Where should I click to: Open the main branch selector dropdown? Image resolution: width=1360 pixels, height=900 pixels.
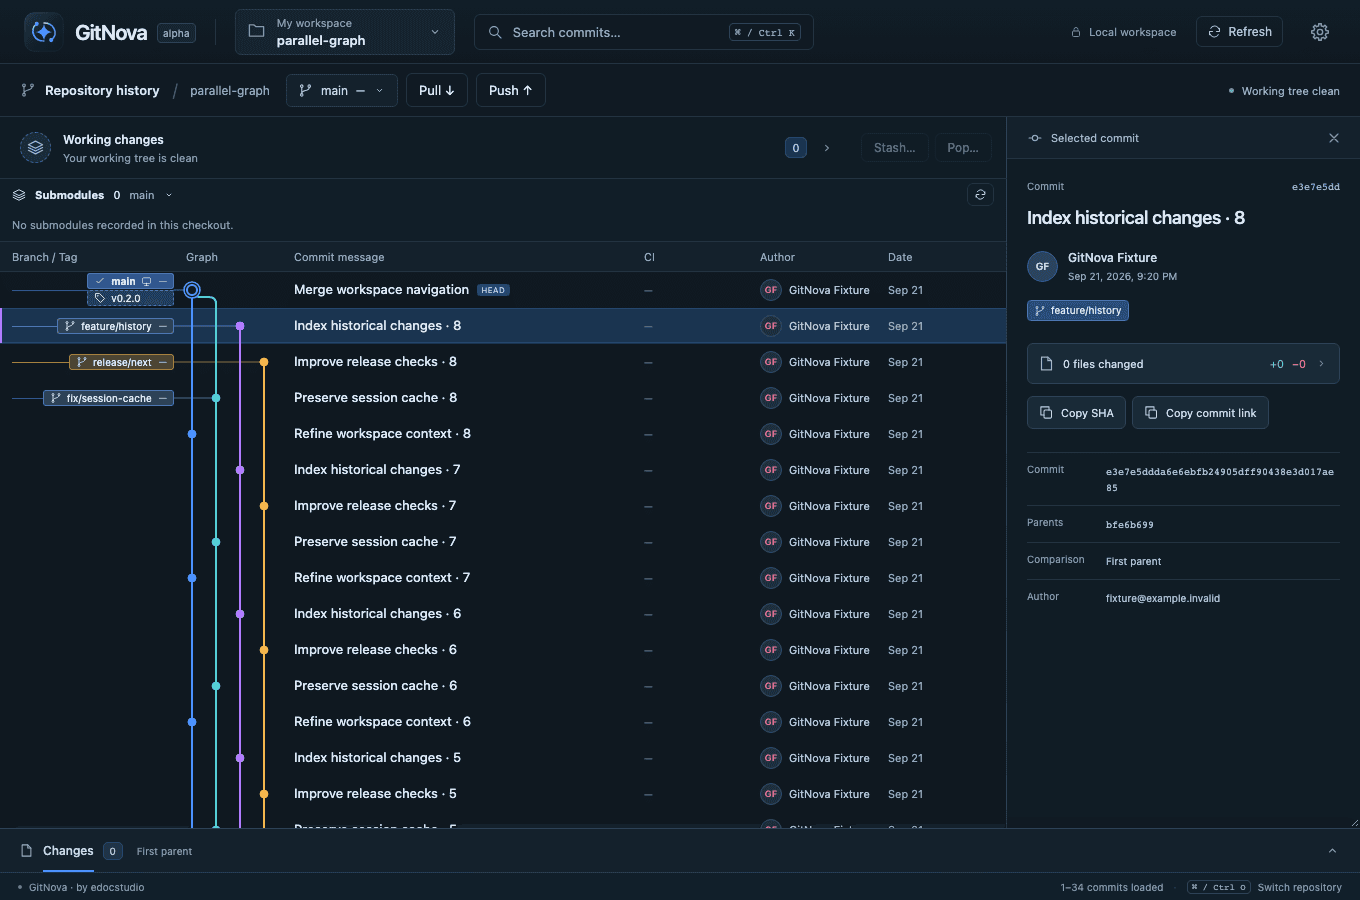(342, 90)
